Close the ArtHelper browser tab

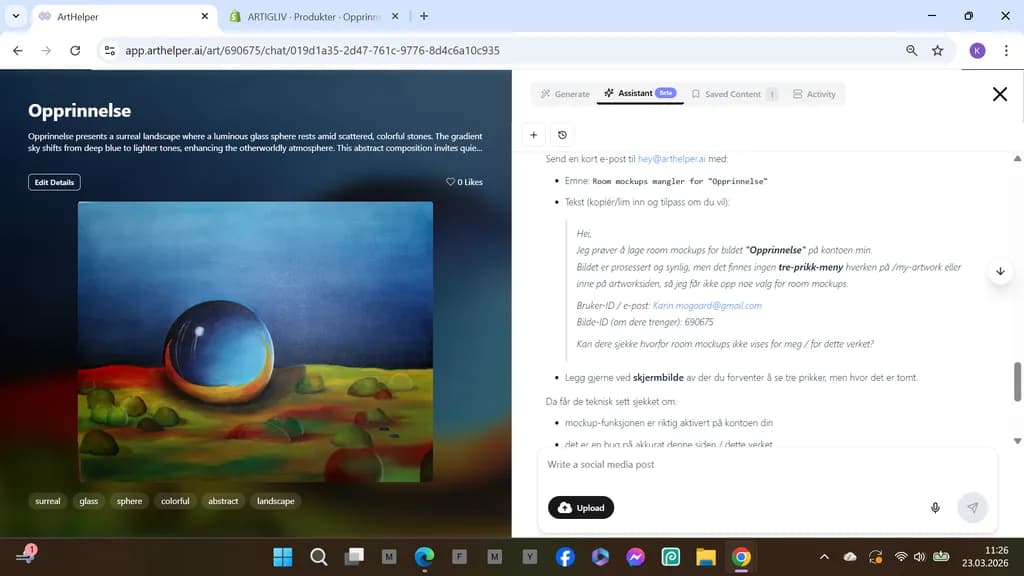[x=204, y=16]
